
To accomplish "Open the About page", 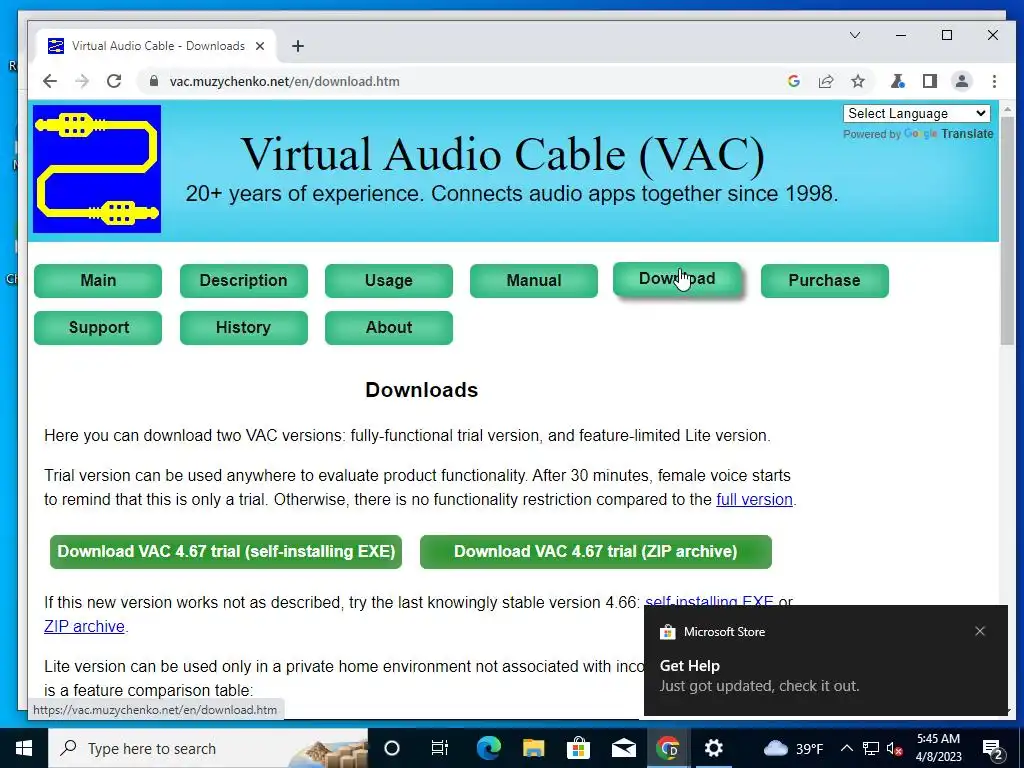I will pyautogui.click(x=389, y=327).
